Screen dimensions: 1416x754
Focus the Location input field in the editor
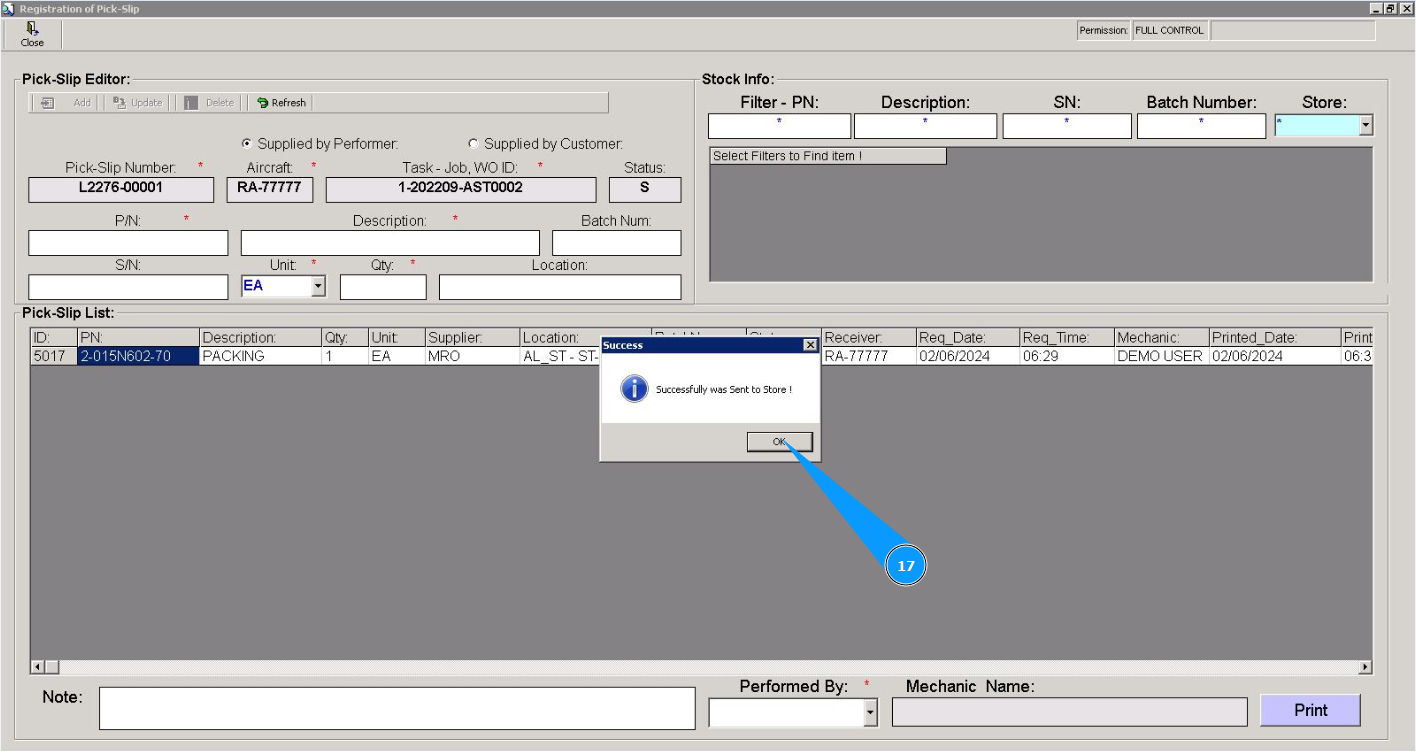(x=560, y=287)
